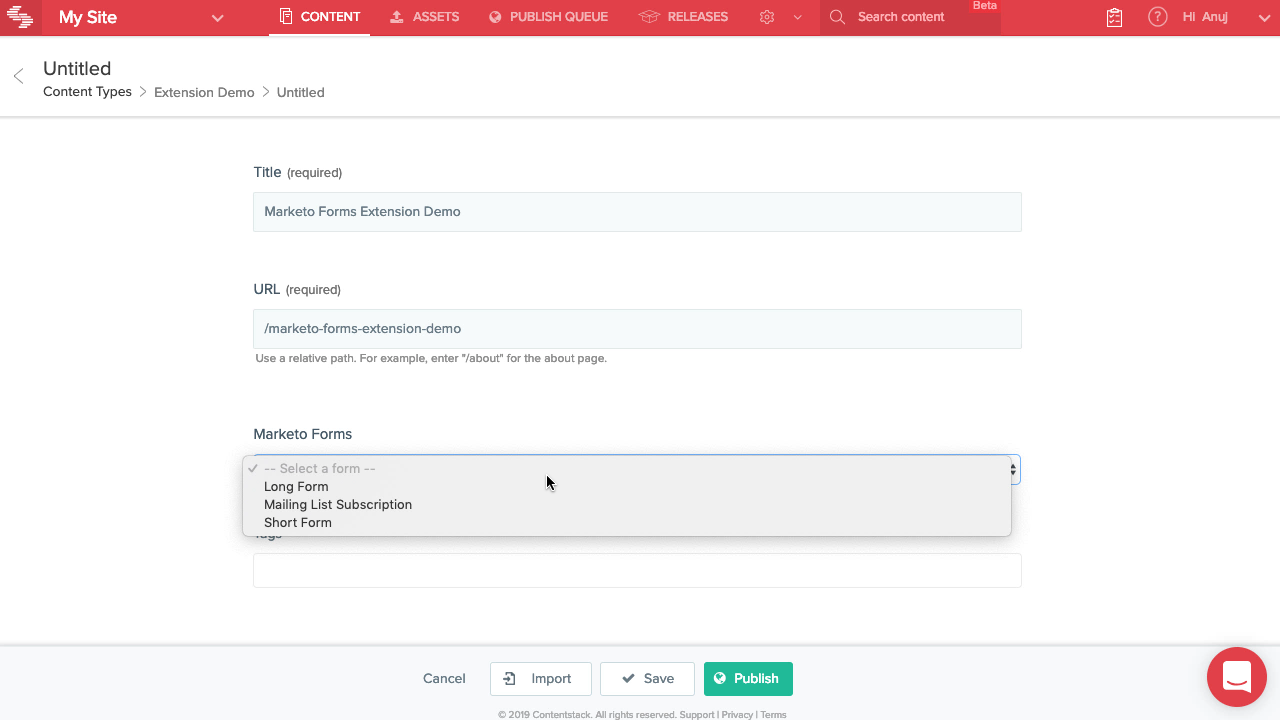Click the Content document icon
Viewport: 1280px width, 720px height.
(x=286, y=17)
